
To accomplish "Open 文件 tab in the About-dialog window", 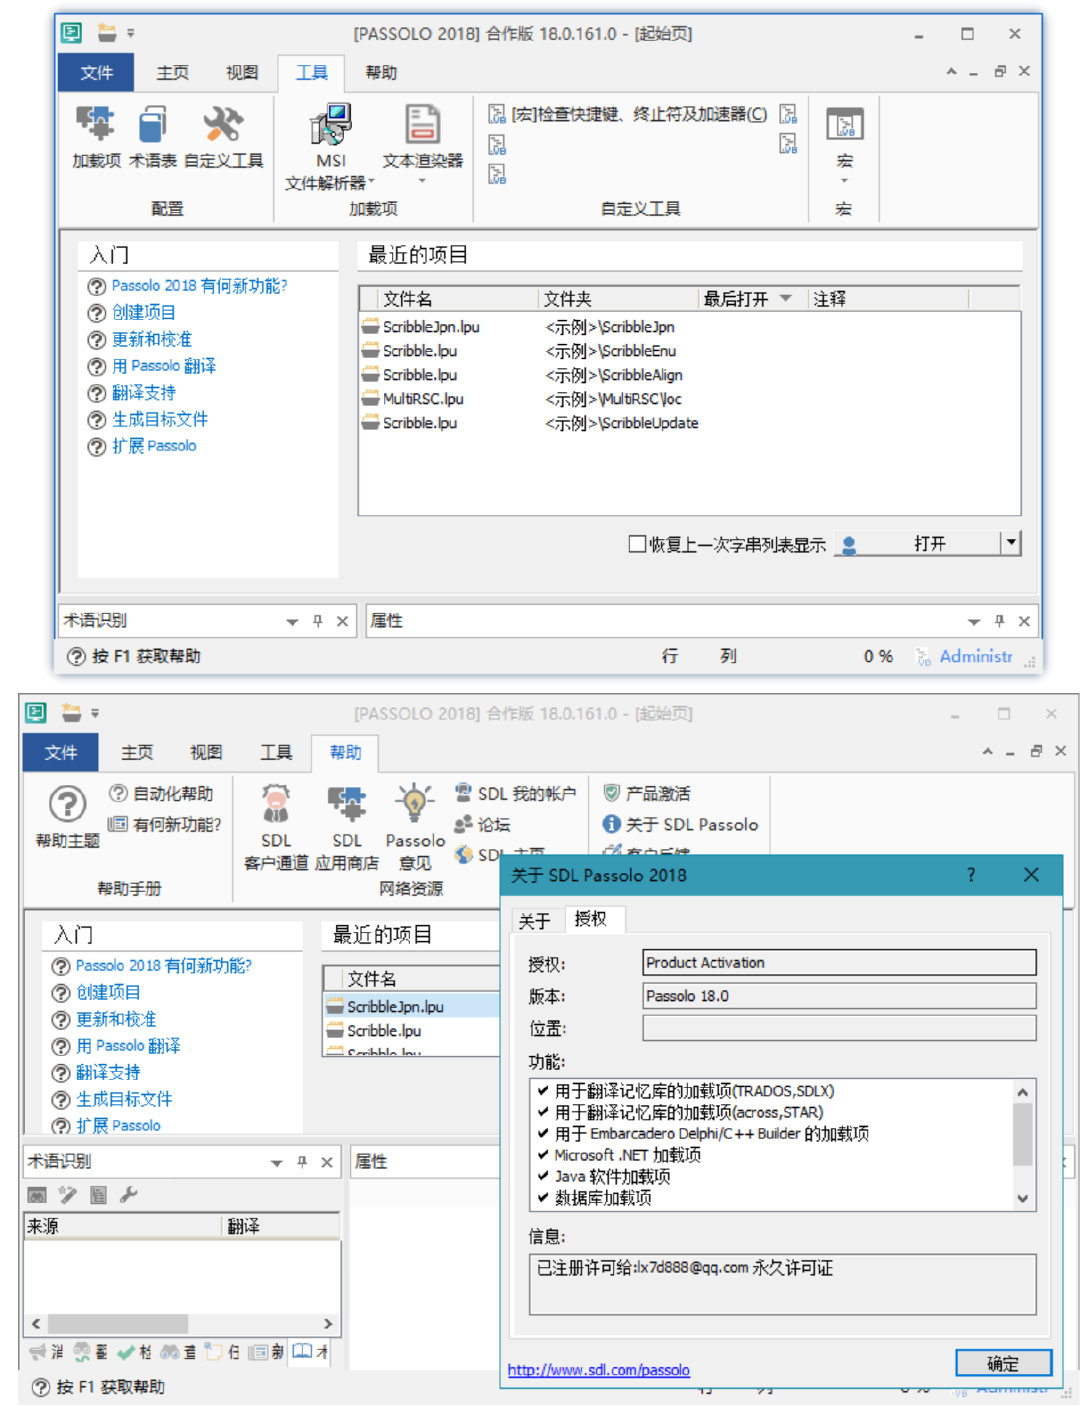I will tap(61, 752).
